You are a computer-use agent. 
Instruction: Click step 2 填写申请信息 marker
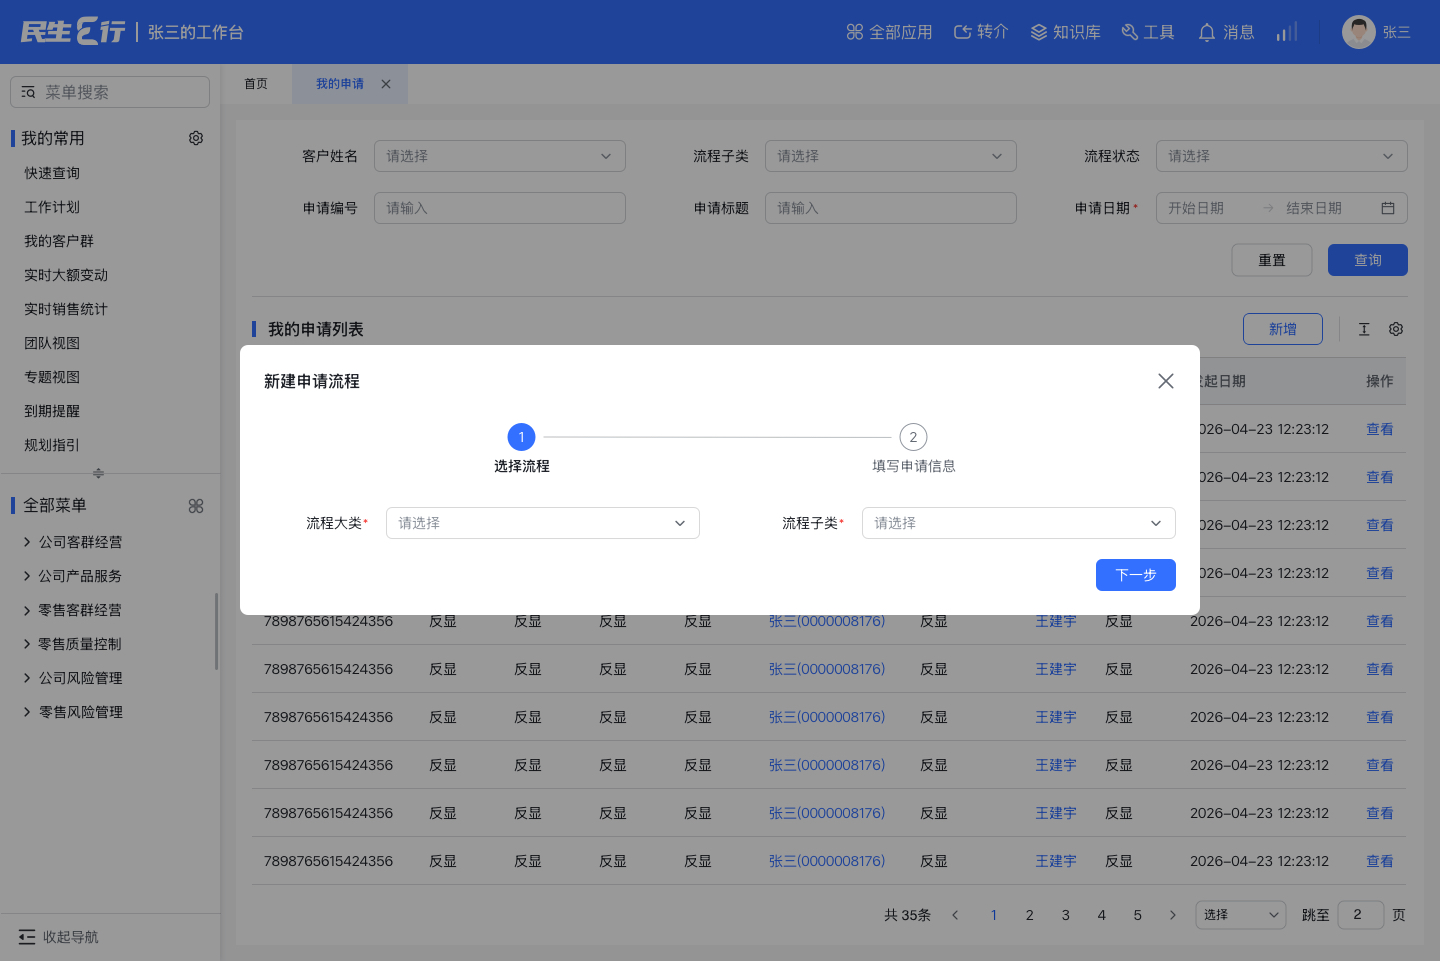click(x=914, y=437)
